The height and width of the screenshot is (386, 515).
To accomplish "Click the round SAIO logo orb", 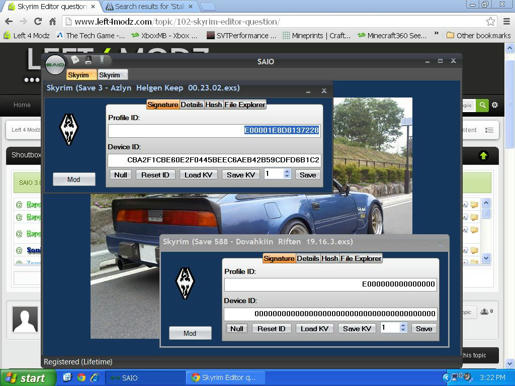I will (55, 64).
